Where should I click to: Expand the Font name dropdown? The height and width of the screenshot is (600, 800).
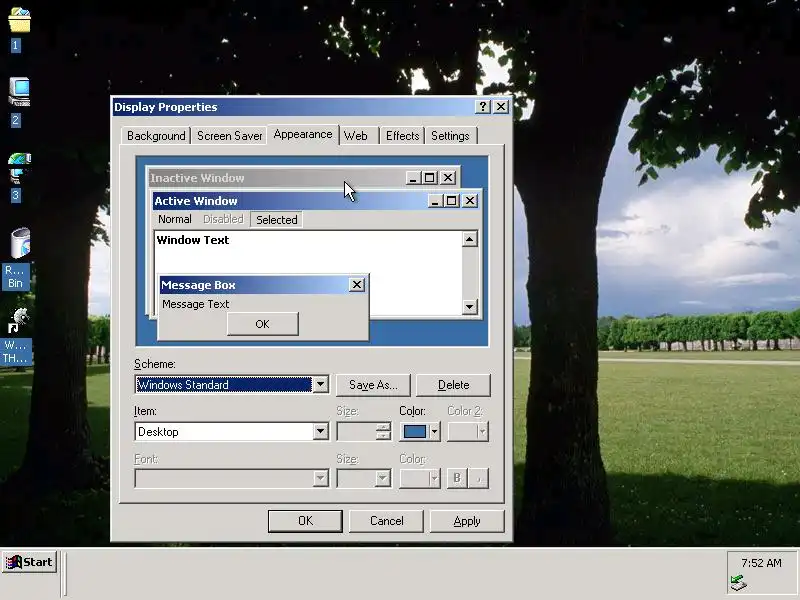click(x=320, y=478)
